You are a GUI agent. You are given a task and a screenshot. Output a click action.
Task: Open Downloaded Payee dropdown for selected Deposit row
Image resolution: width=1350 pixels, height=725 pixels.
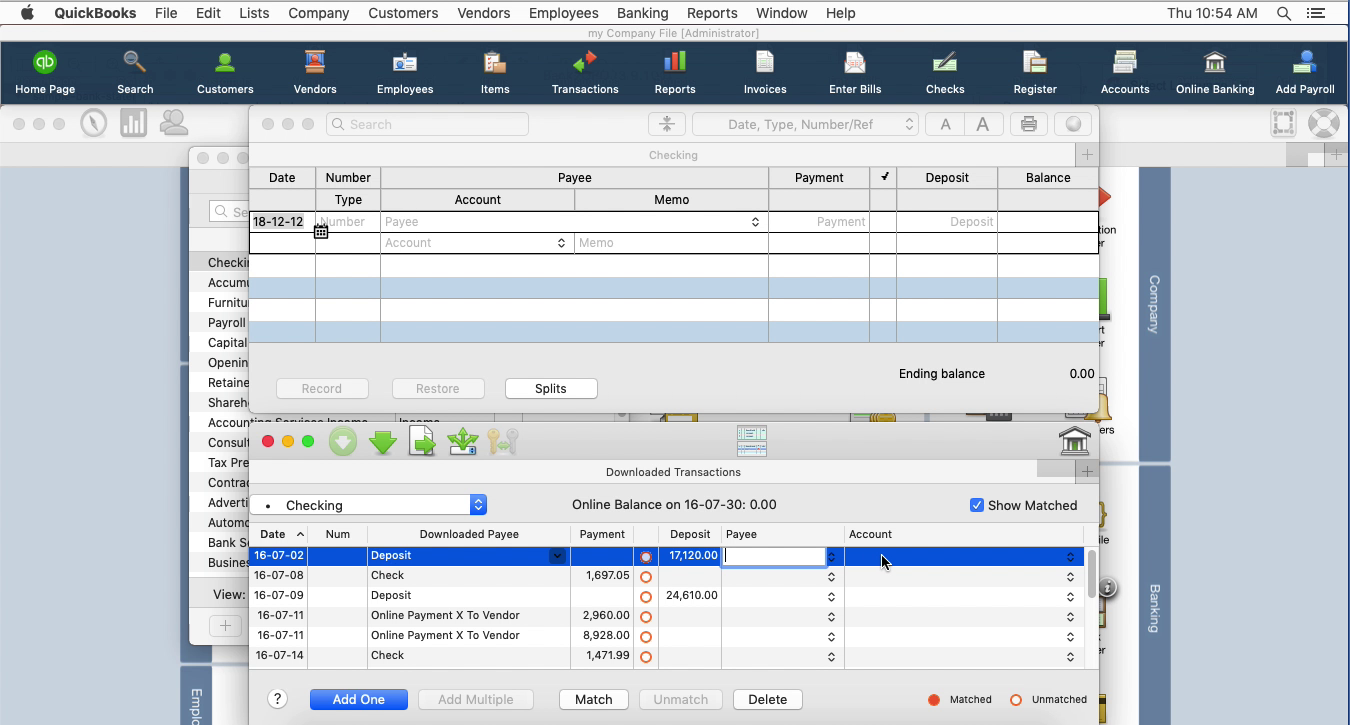point(558,556)
